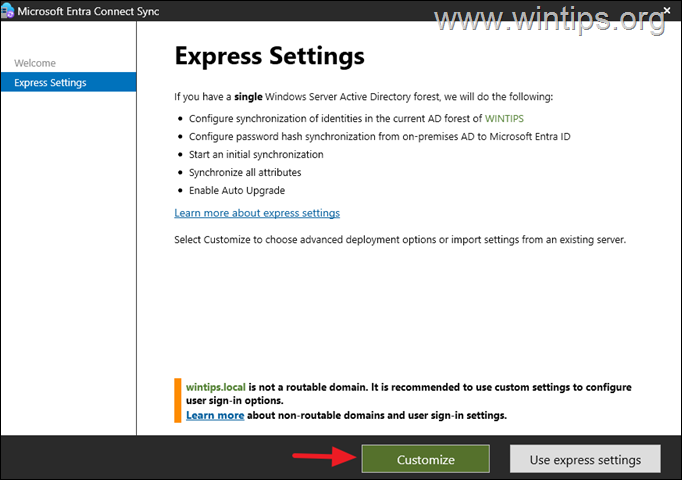Viewport: 682px width, 480px height.
Task: Click 'Select Customize to choose advanced deployment' text
Action: pyautogui.click(x=400, y=240)
